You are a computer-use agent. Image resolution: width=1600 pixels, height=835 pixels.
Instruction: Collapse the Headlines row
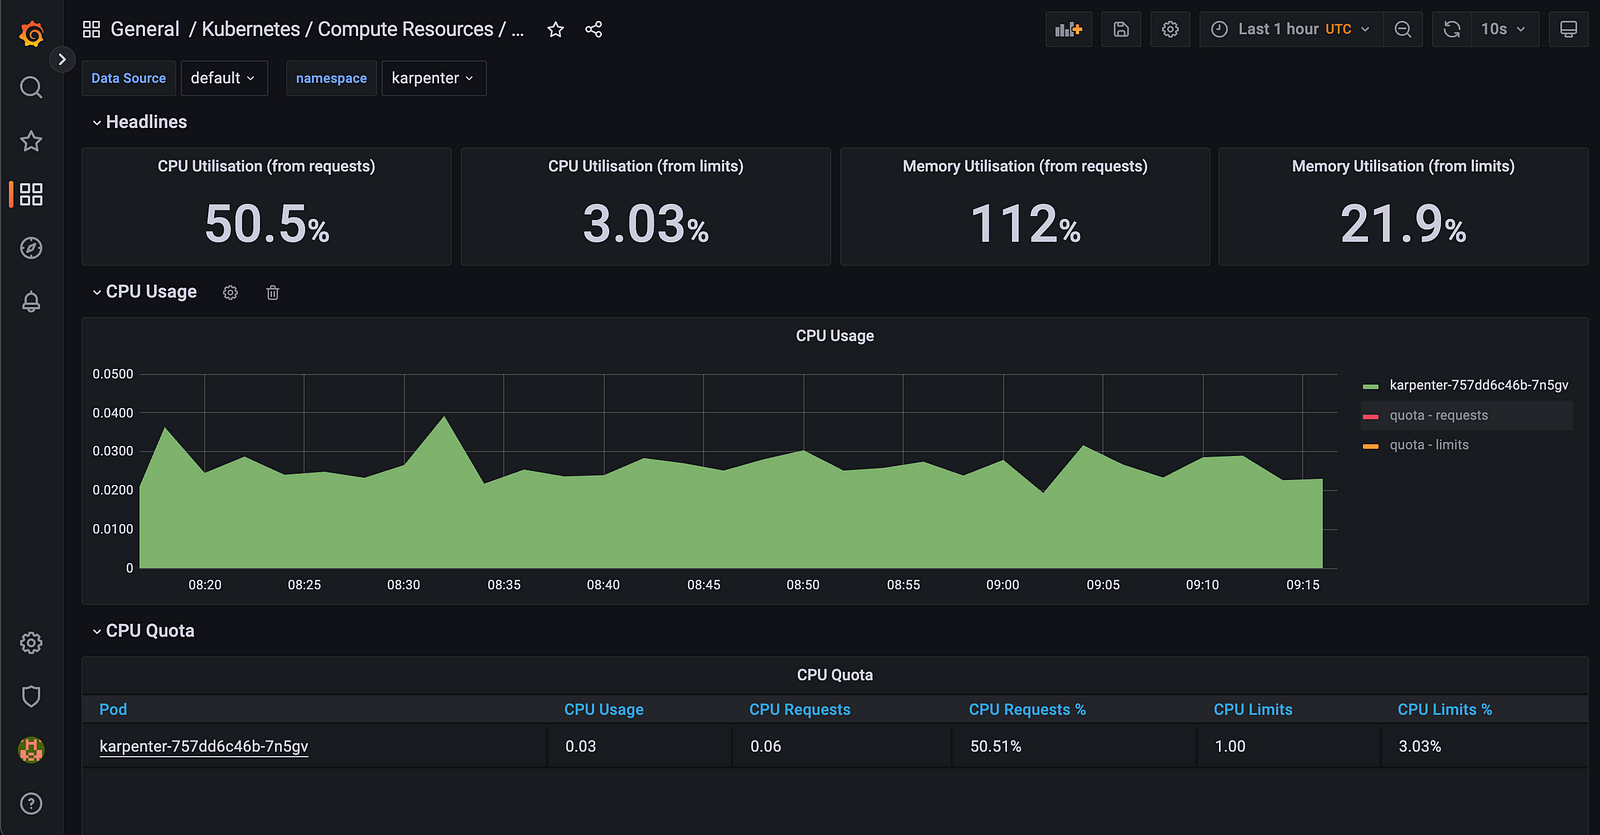tap(139, 122)
